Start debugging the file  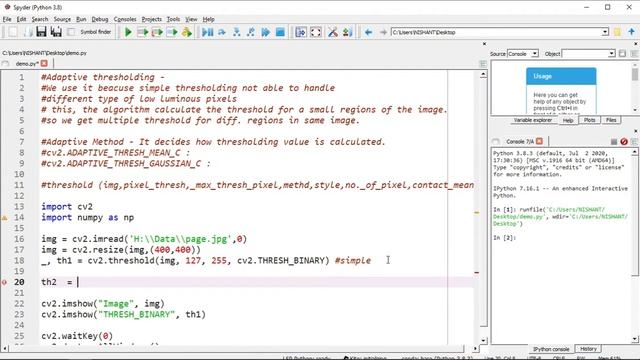click(207, 32)
